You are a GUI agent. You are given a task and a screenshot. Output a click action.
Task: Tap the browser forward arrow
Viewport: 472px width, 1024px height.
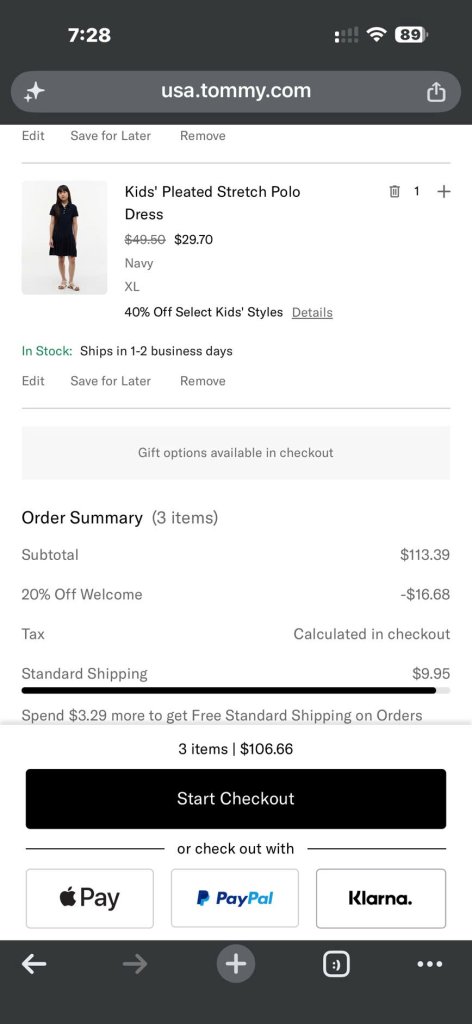(134, 963)
